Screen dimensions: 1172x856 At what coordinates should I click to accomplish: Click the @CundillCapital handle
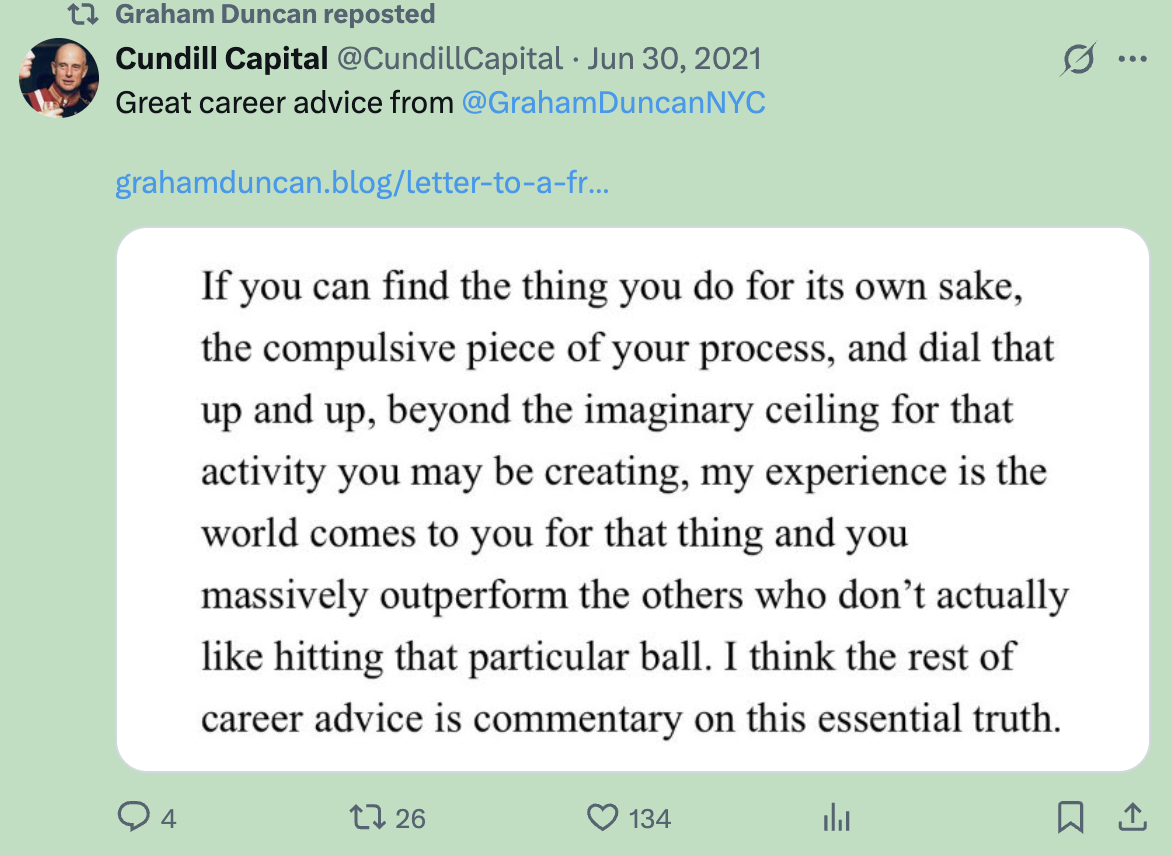pyautogui.click(x=450, y=59)
